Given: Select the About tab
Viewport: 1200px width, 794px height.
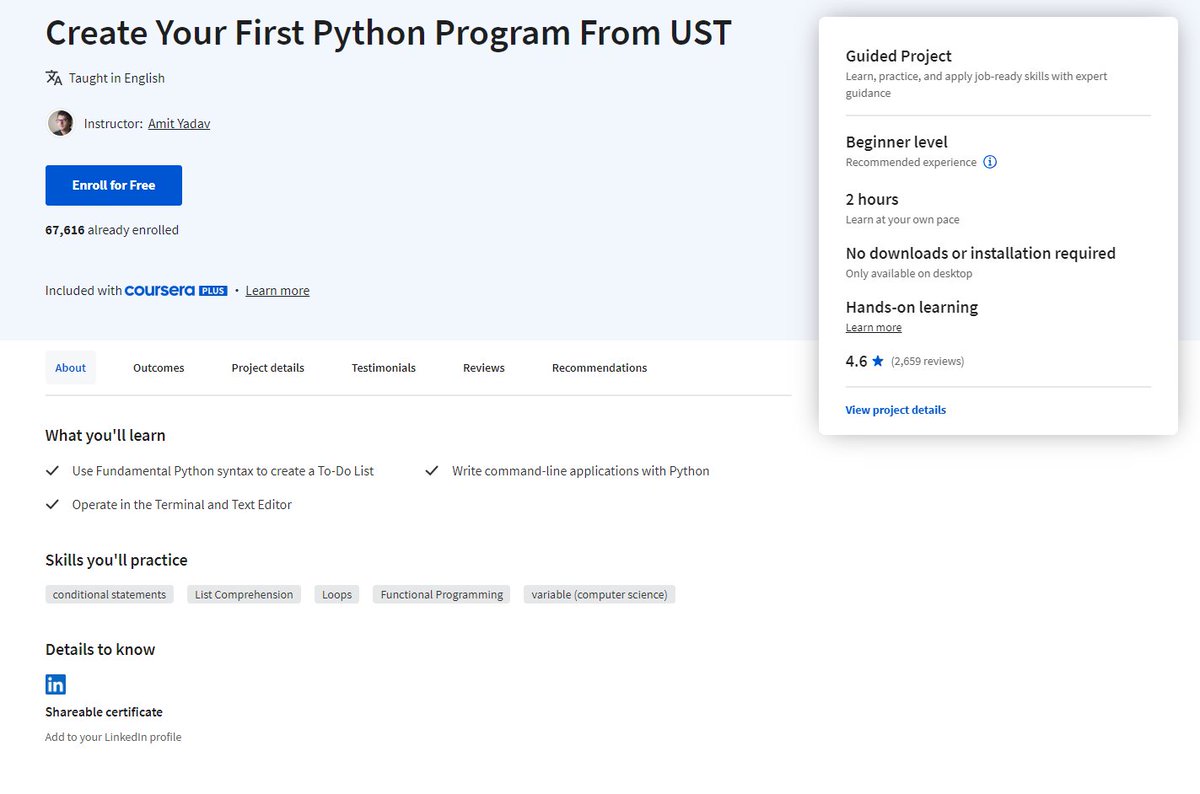Looking at the screenshot, I should (71, 367).
